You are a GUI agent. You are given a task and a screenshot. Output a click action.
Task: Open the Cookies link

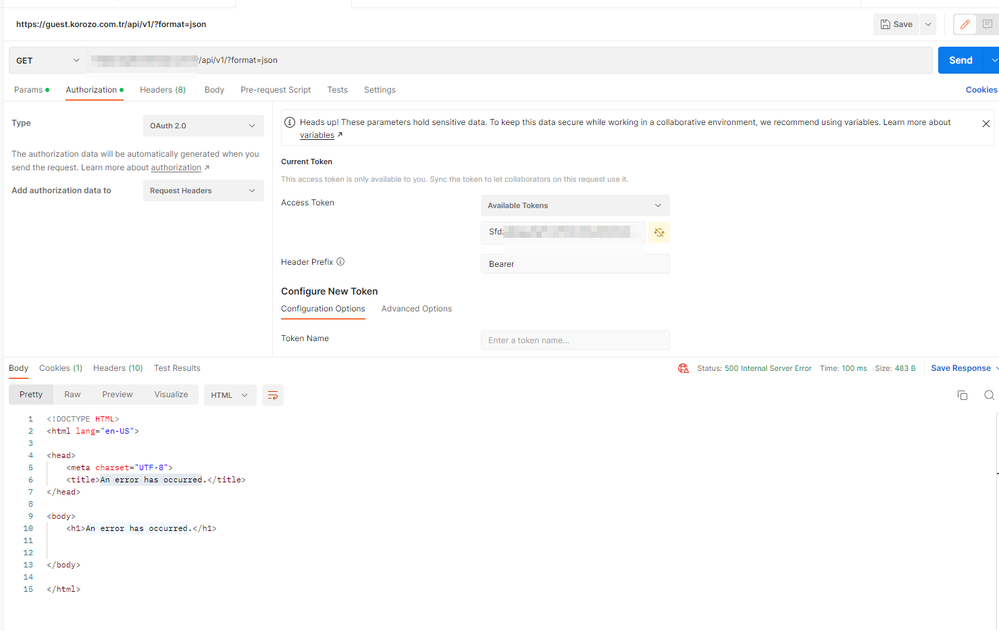click(981, 90)
